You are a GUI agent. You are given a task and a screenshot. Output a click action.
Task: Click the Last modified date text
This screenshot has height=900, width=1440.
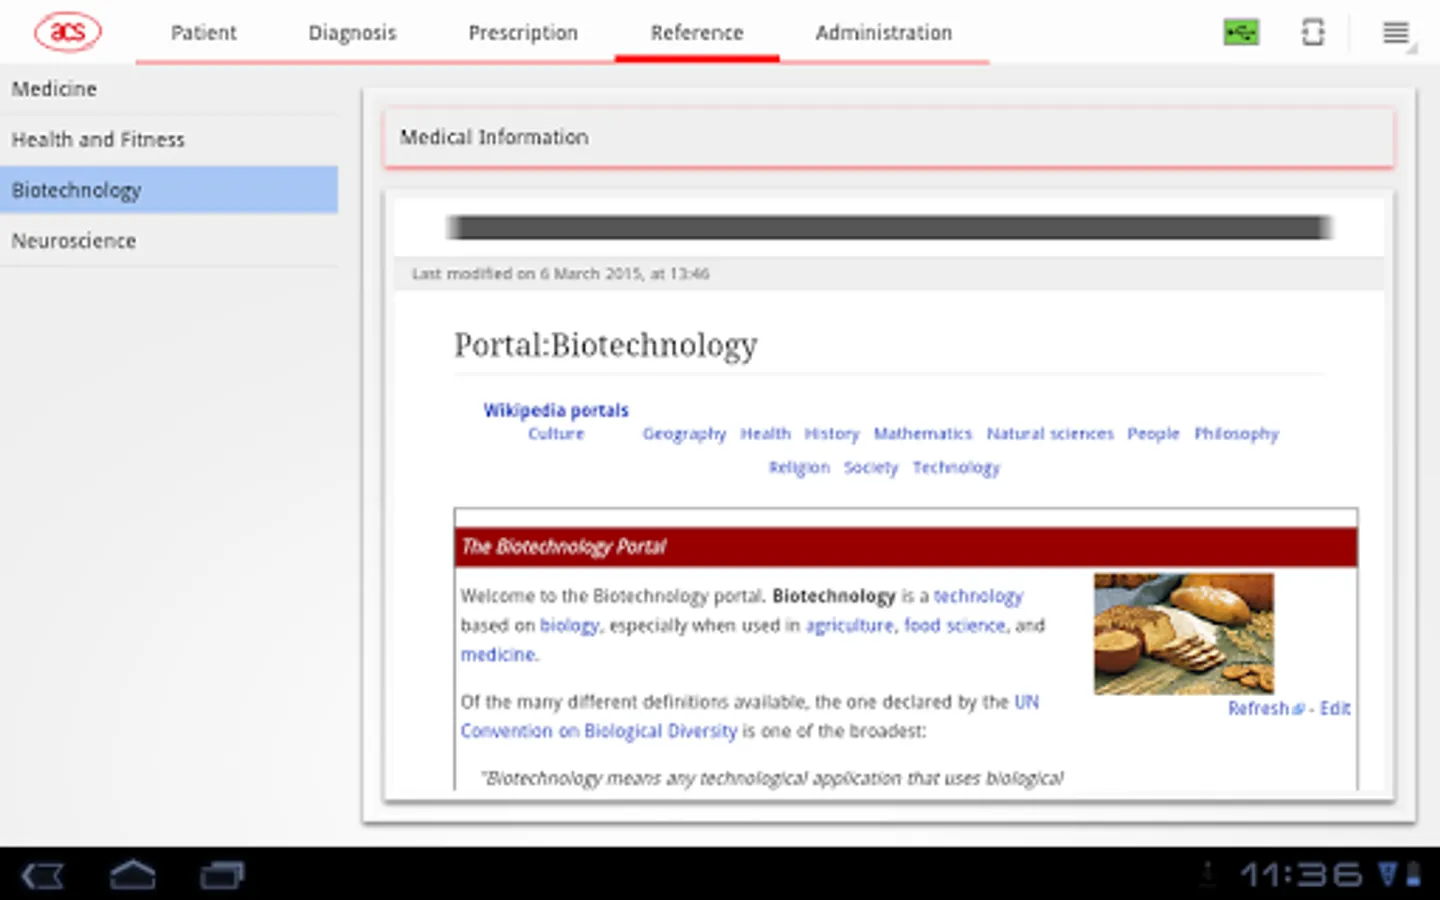pyautogui.click(x=561, y=274)
